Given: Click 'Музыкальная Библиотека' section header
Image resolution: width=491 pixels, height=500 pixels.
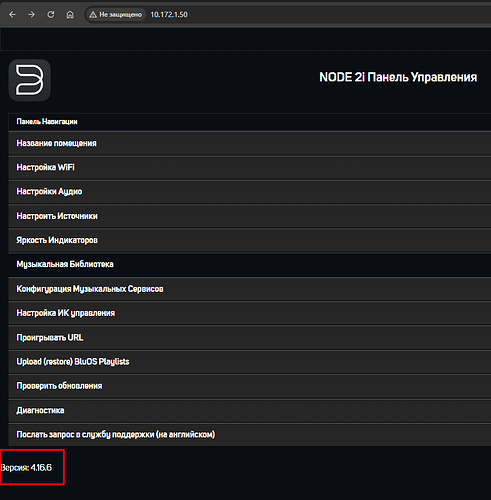Looking at the screenshot, I should point(250,265).
